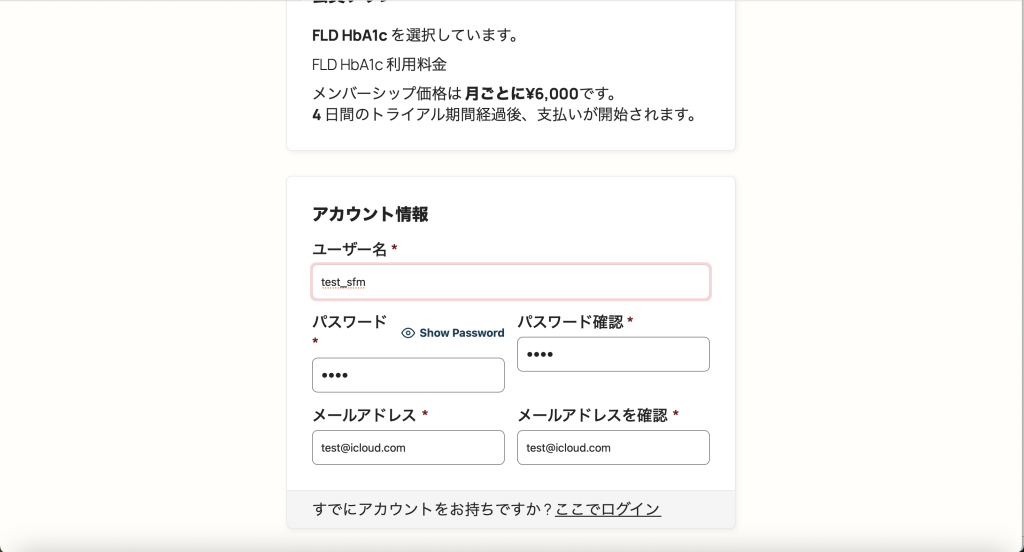Focus the ユーザー名 field containing test_sfm

click(x=510, y=282)
